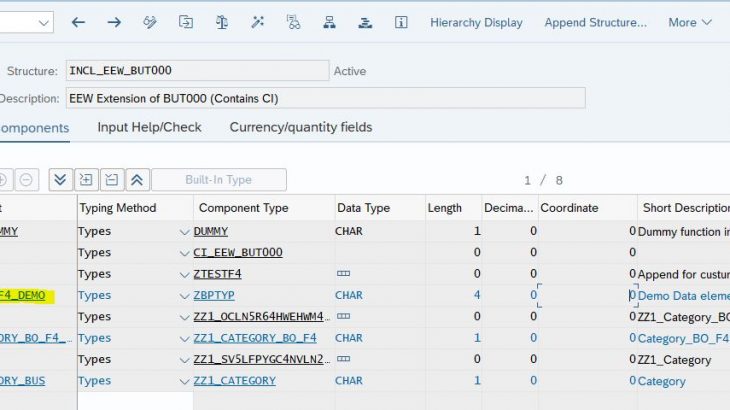Collapse all includes double-up chevron icon
730x410 pixels.
point(137,180)
